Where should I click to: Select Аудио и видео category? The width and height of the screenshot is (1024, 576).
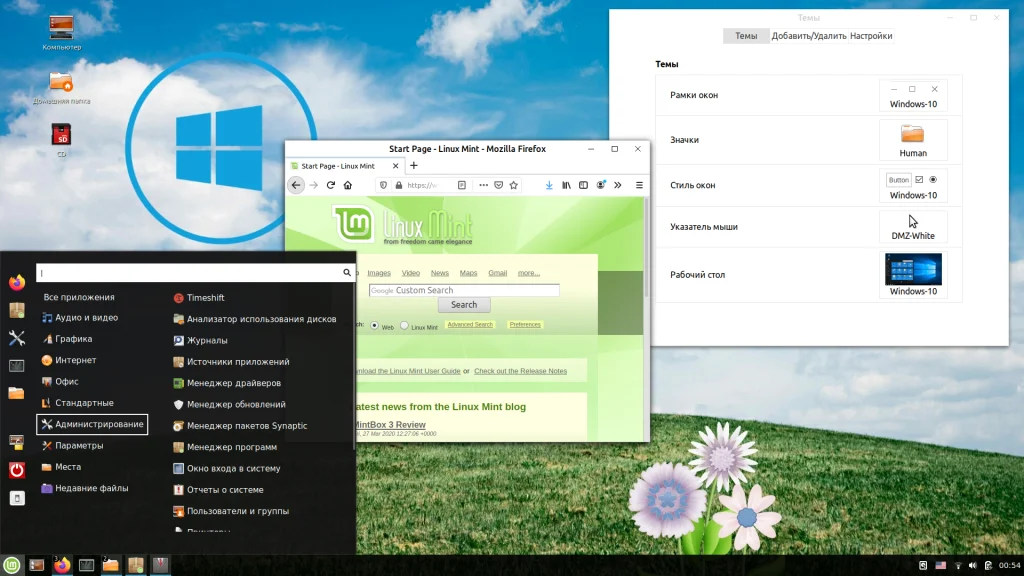click(80, 317)
